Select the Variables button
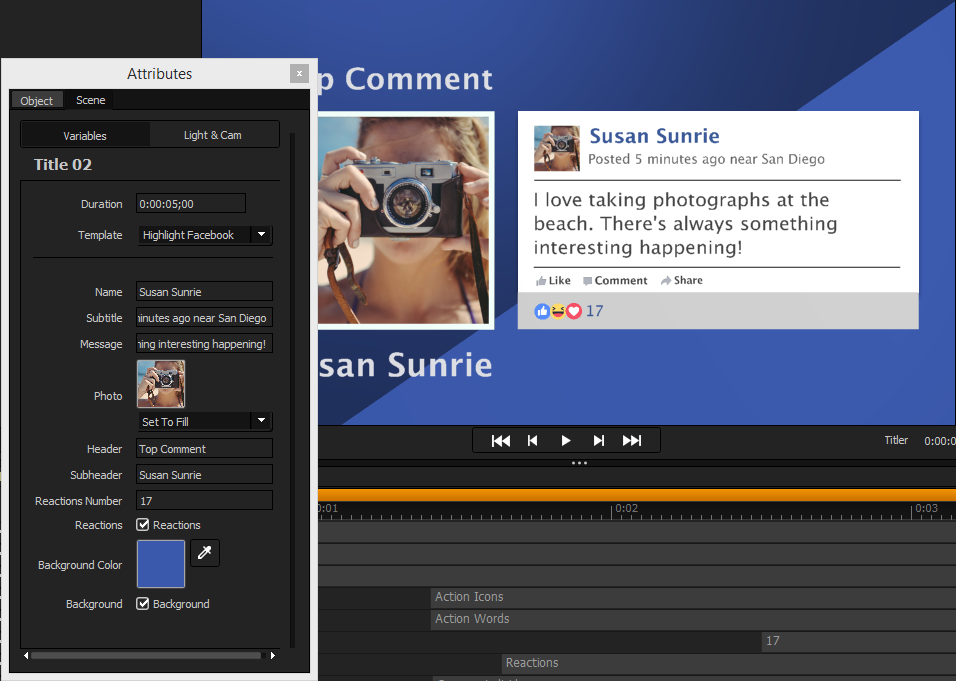The width and height of the screenshot is (956, 681). (85, 135)
